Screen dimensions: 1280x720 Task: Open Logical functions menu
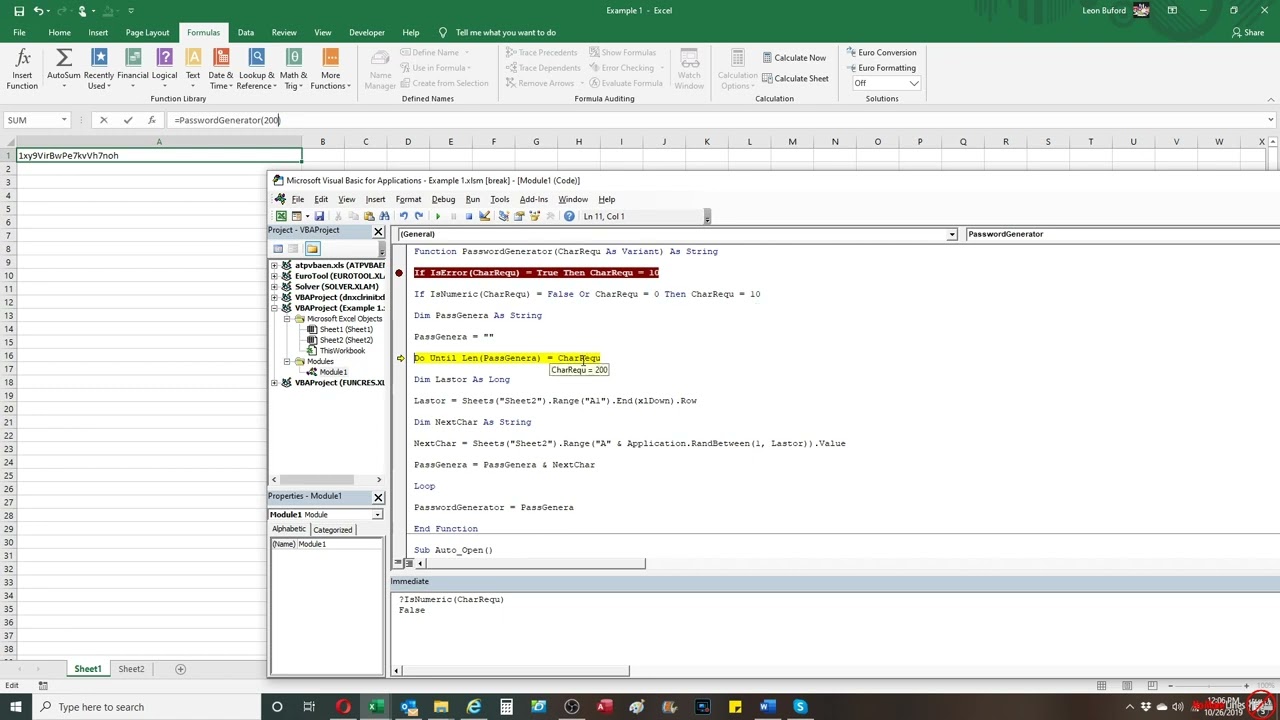point(165,68)
